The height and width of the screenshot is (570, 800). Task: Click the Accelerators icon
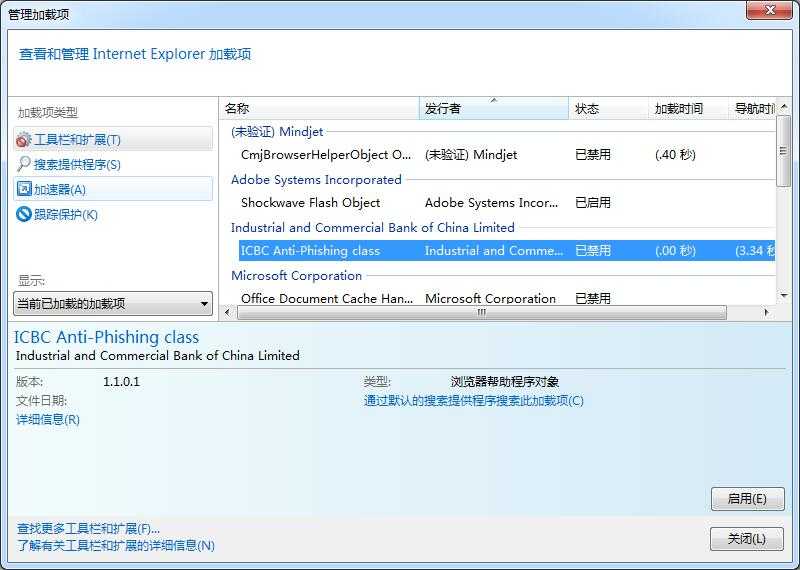coord(23,189)
